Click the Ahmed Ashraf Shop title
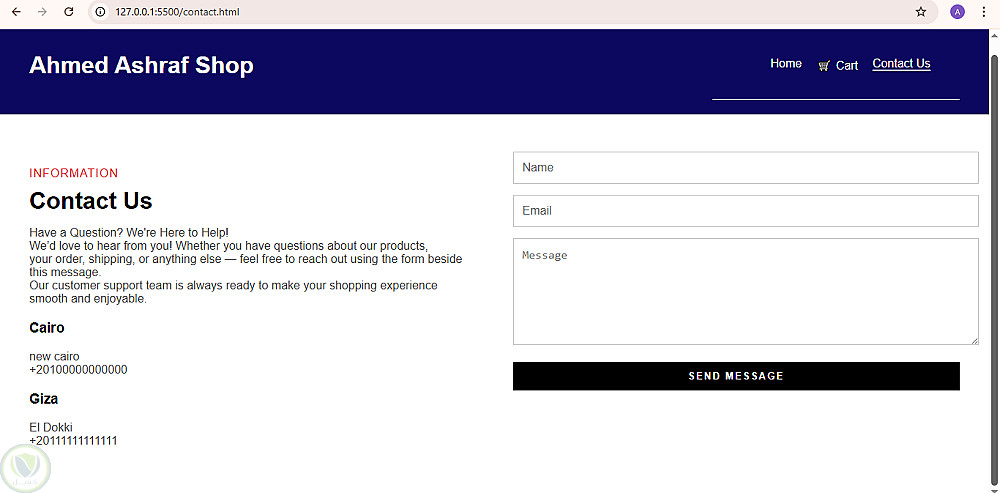1000x493 pixels. coord(141,66)
